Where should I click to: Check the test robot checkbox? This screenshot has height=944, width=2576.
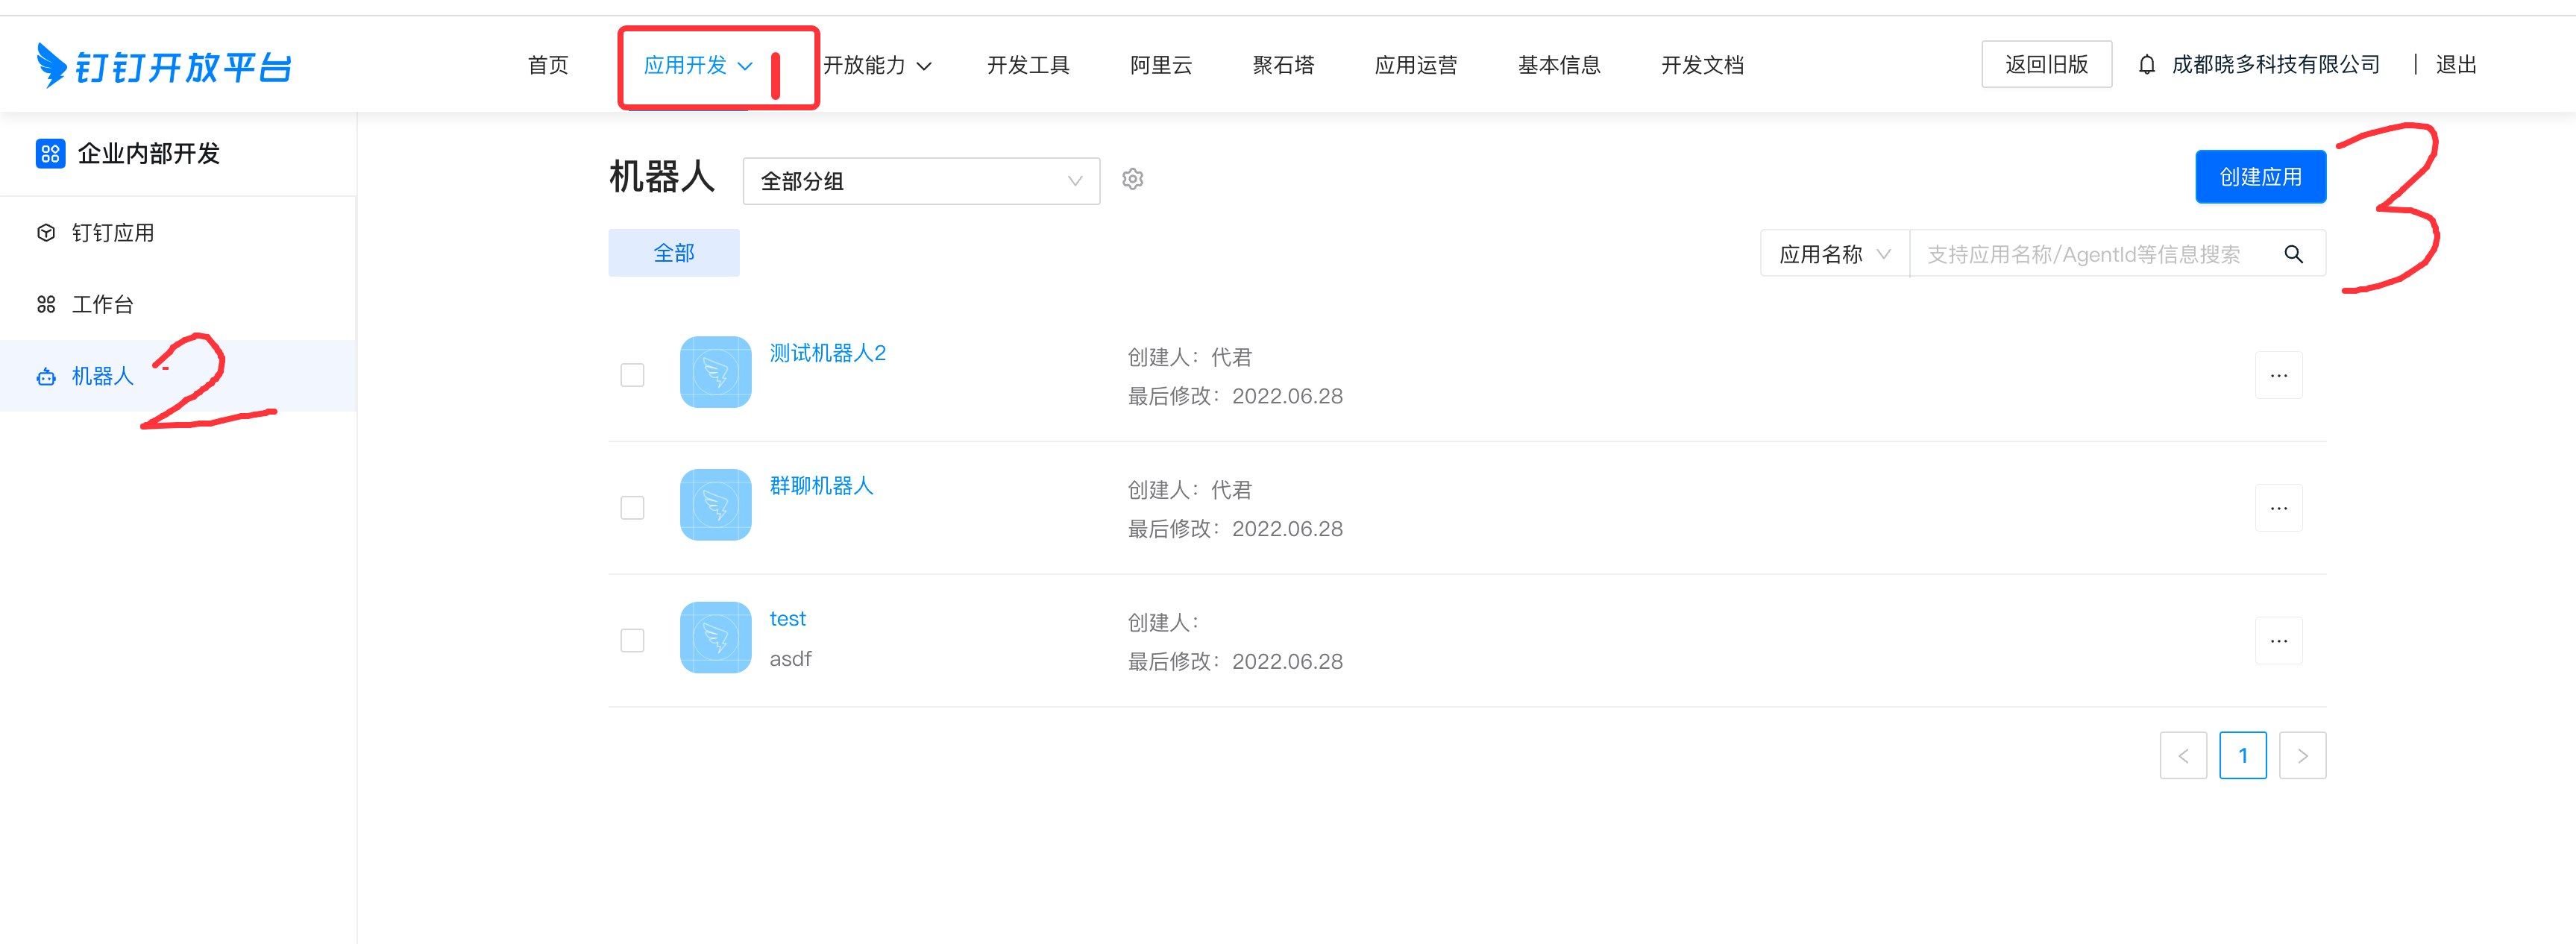[x=632, y=640]
